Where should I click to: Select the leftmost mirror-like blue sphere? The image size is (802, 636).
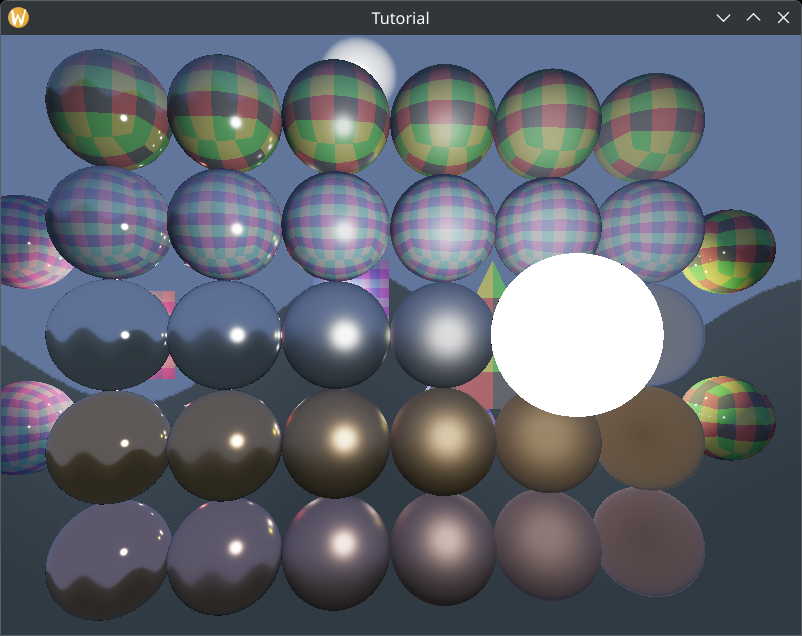(x=108, y=335)
